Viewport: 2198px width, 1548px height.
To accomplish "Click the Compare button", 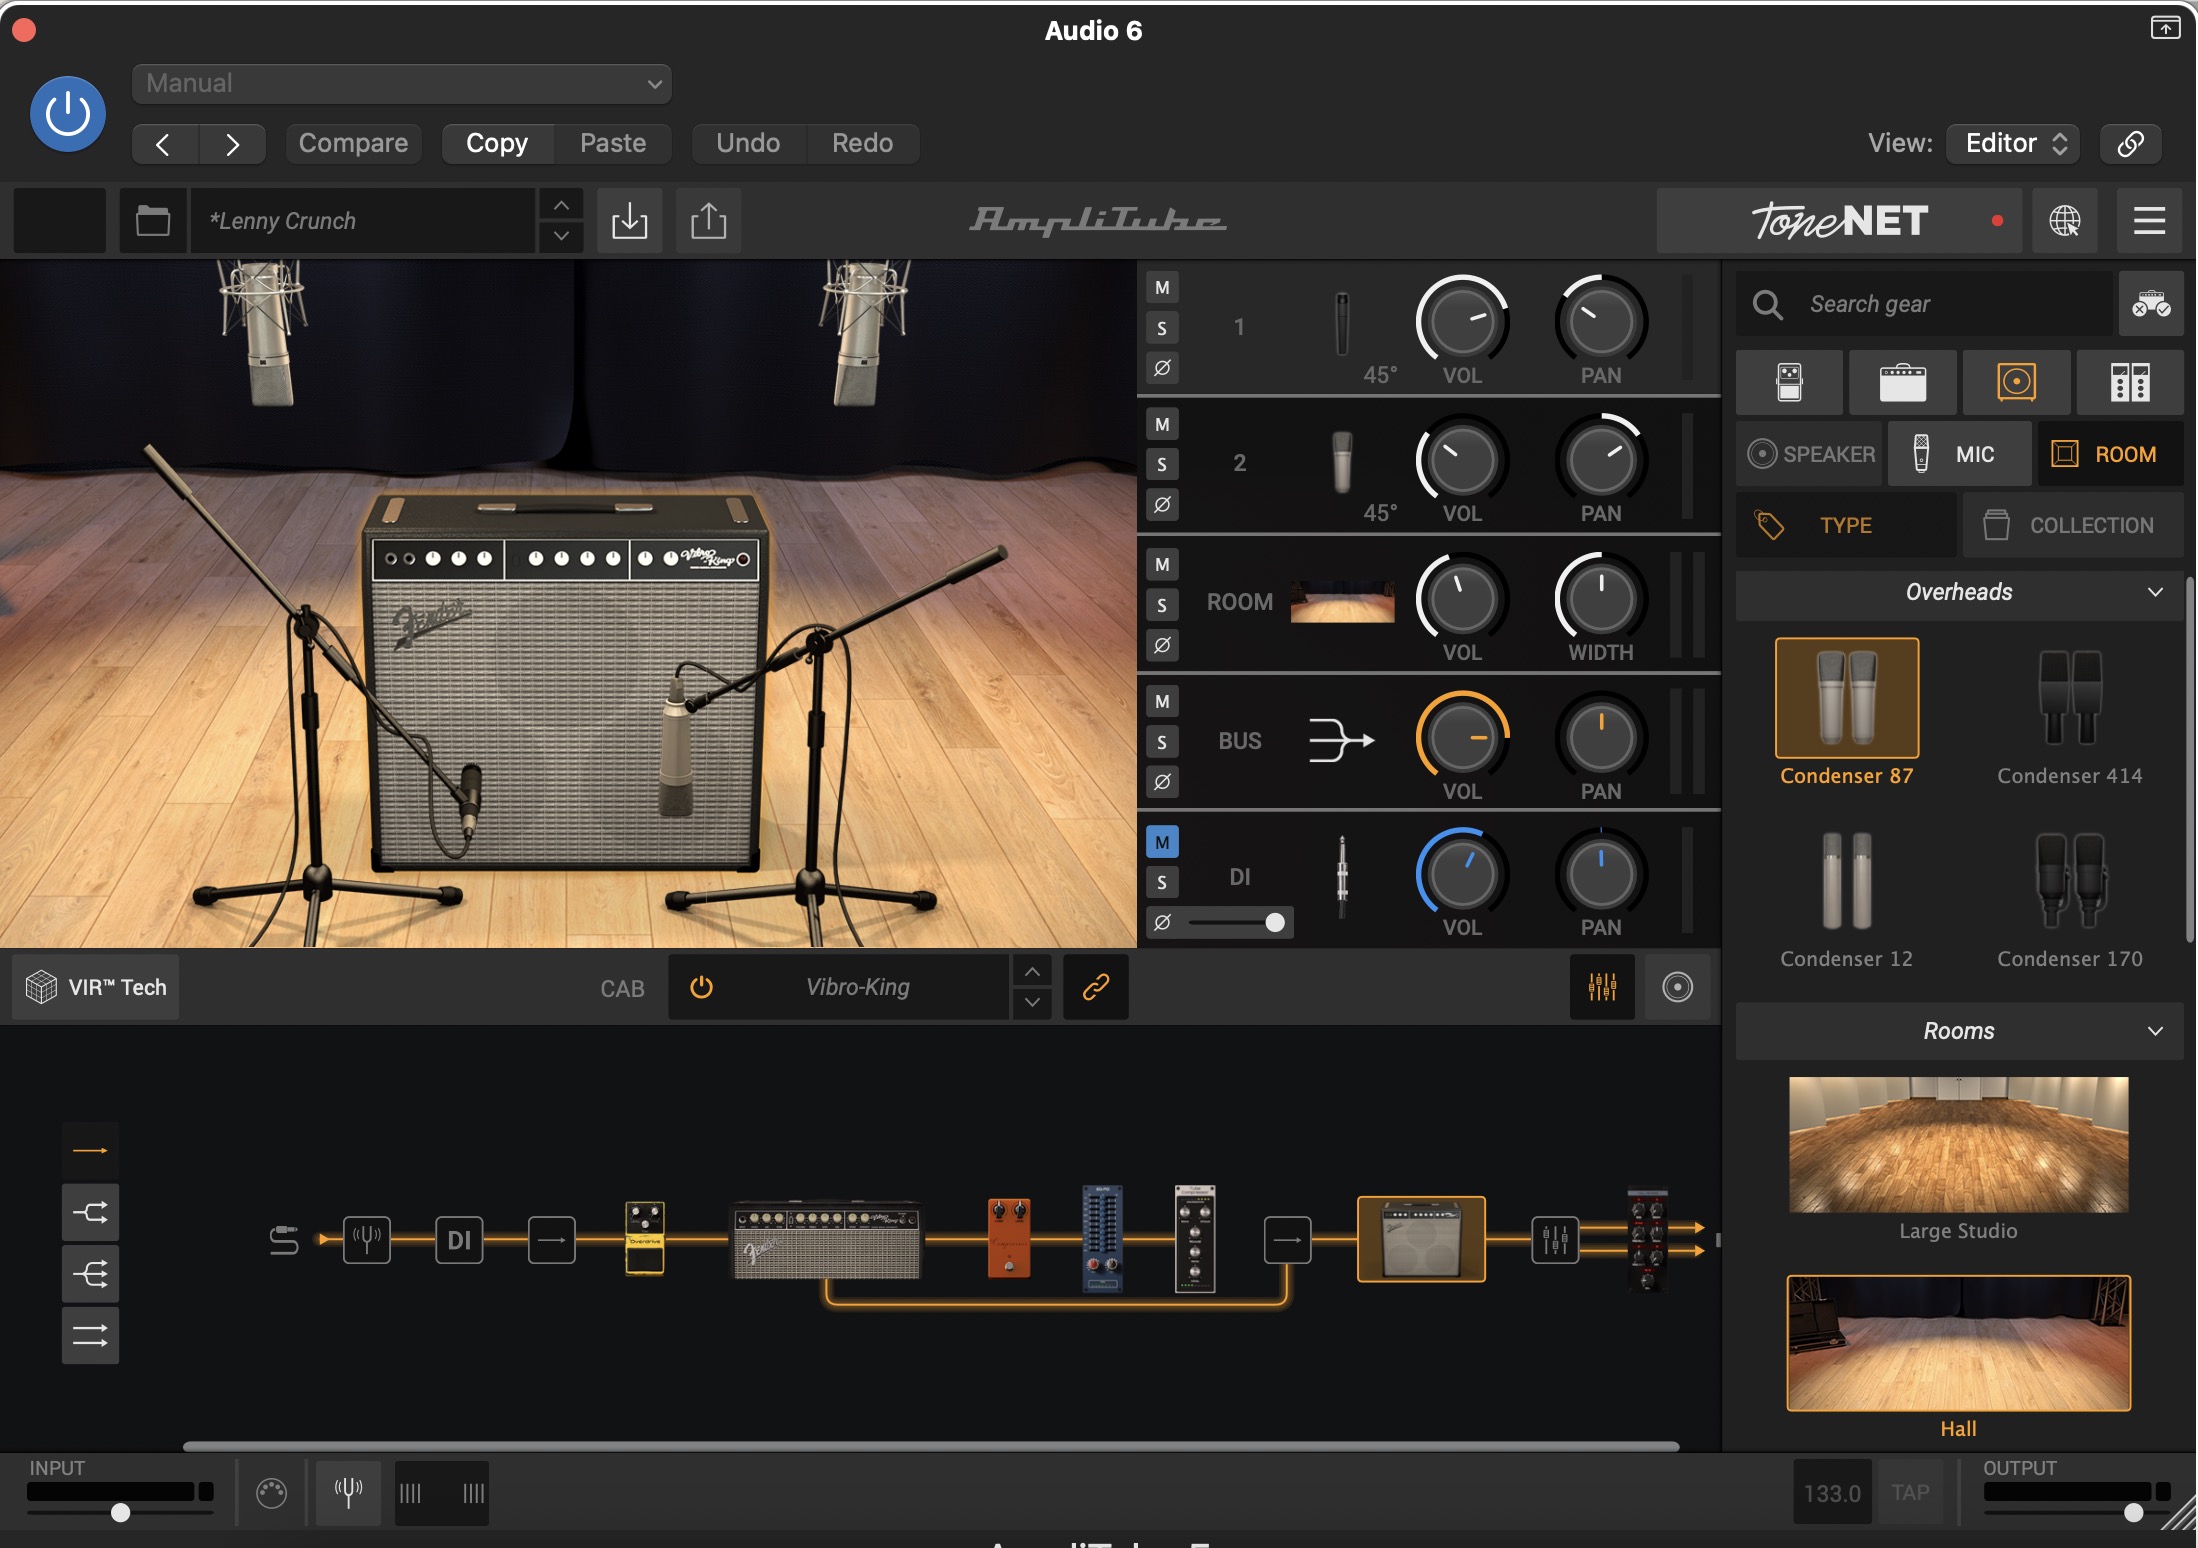I will tap(353, 143).
